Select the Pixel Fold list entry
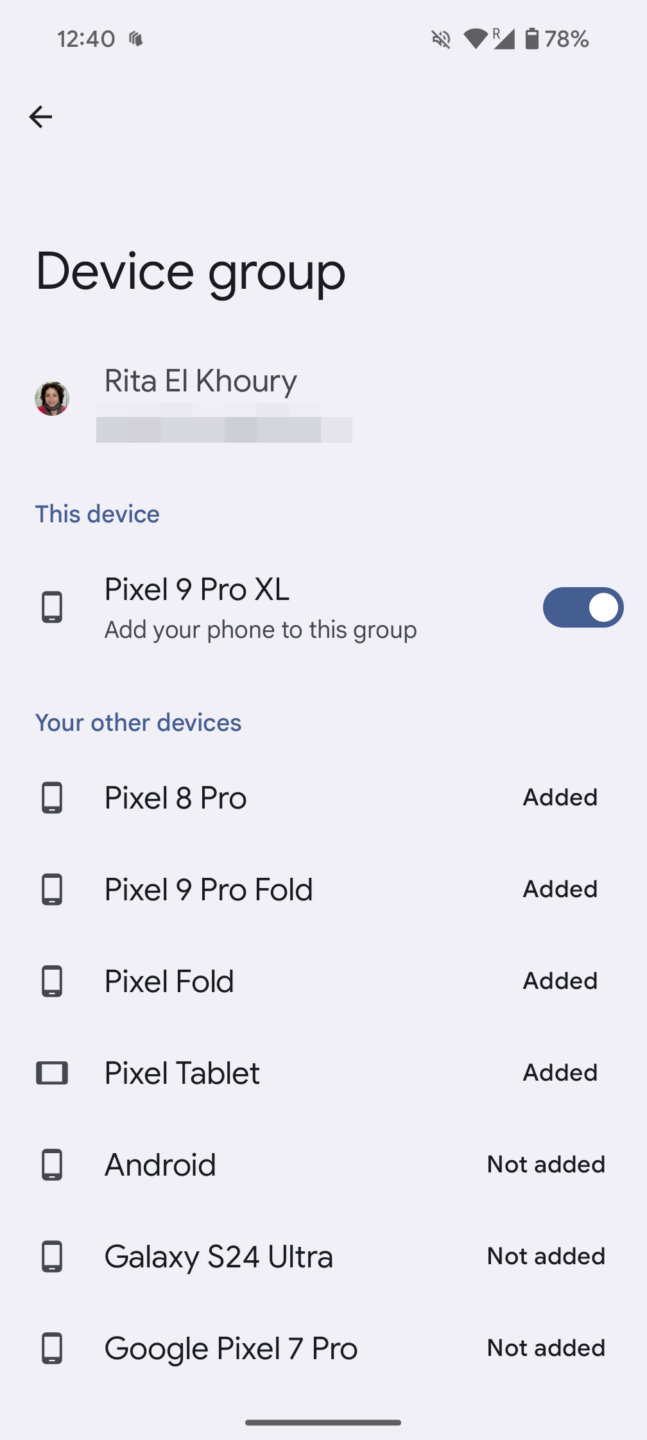Screen dimensions: 647x1440 pyautogui.click(x=168, y=981)
